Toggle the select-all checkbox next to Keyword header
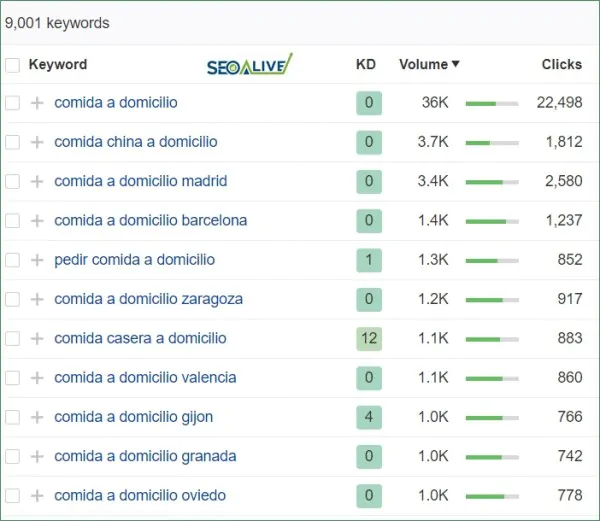The height and width of the screenshot is (521, 600). point(12,65)
